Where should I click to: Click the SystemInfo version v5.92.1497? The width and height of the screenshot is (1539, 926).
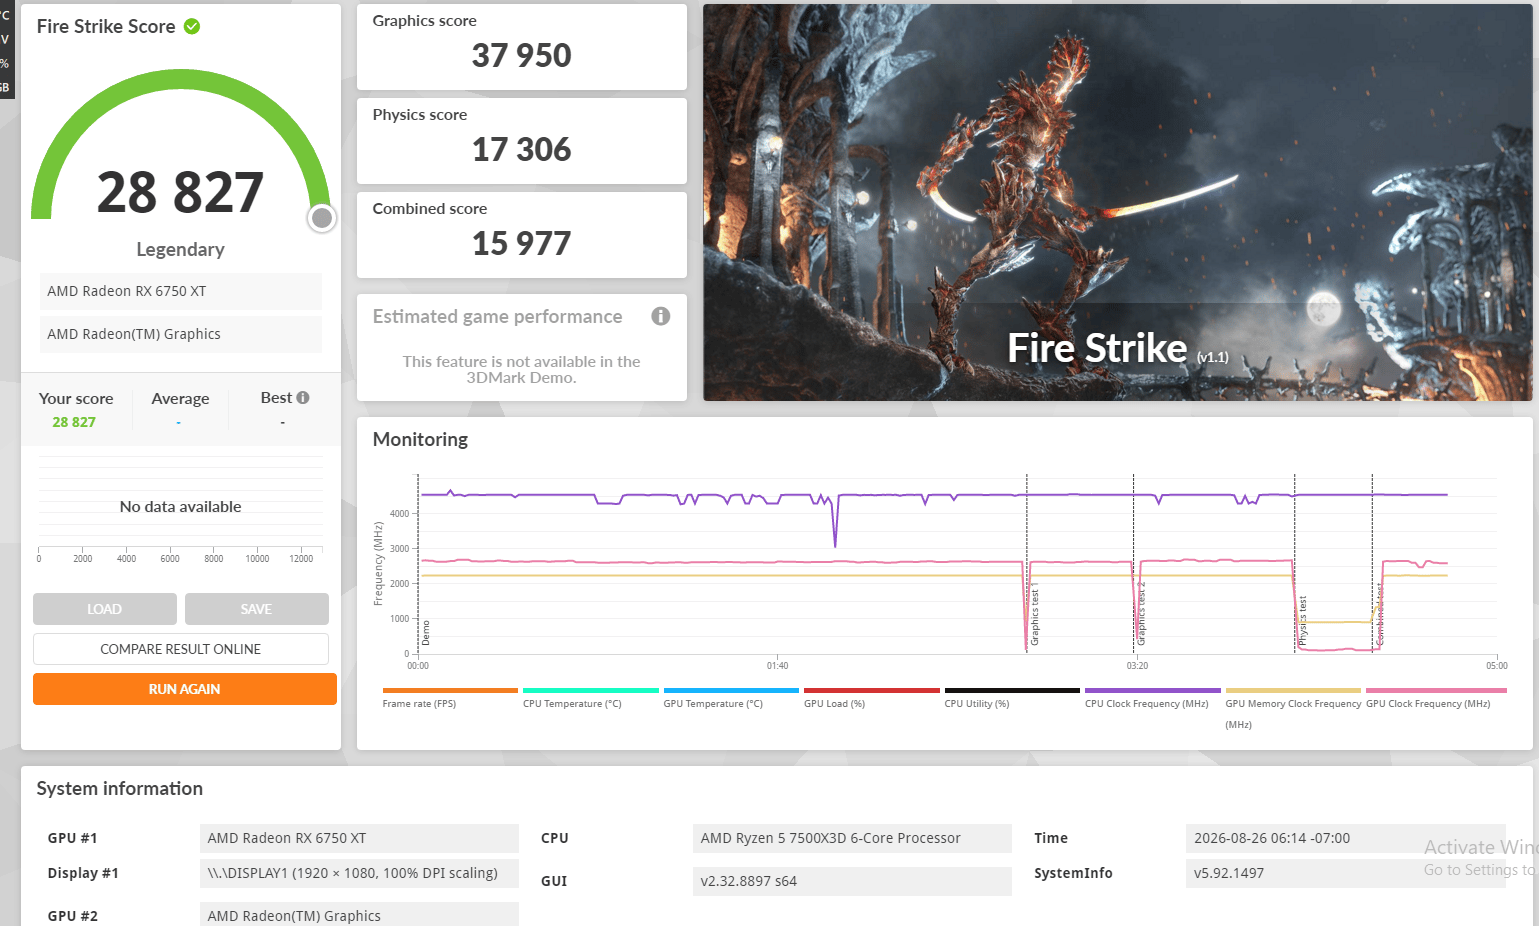[1345, 873]
